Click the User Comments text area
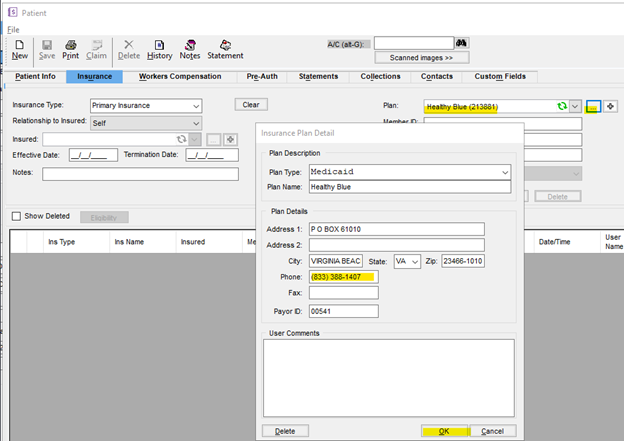 click(x=388, y=378)
